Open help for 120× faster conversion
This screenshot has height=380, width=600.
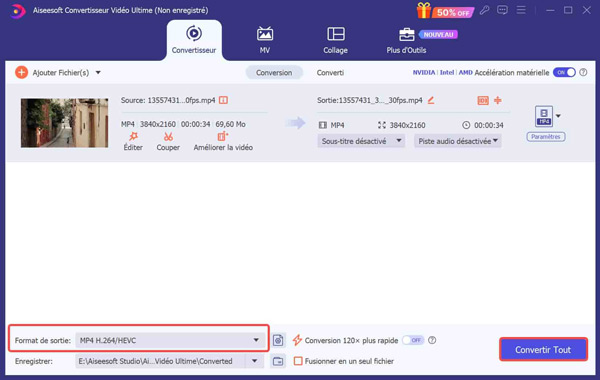coord(432,340)
